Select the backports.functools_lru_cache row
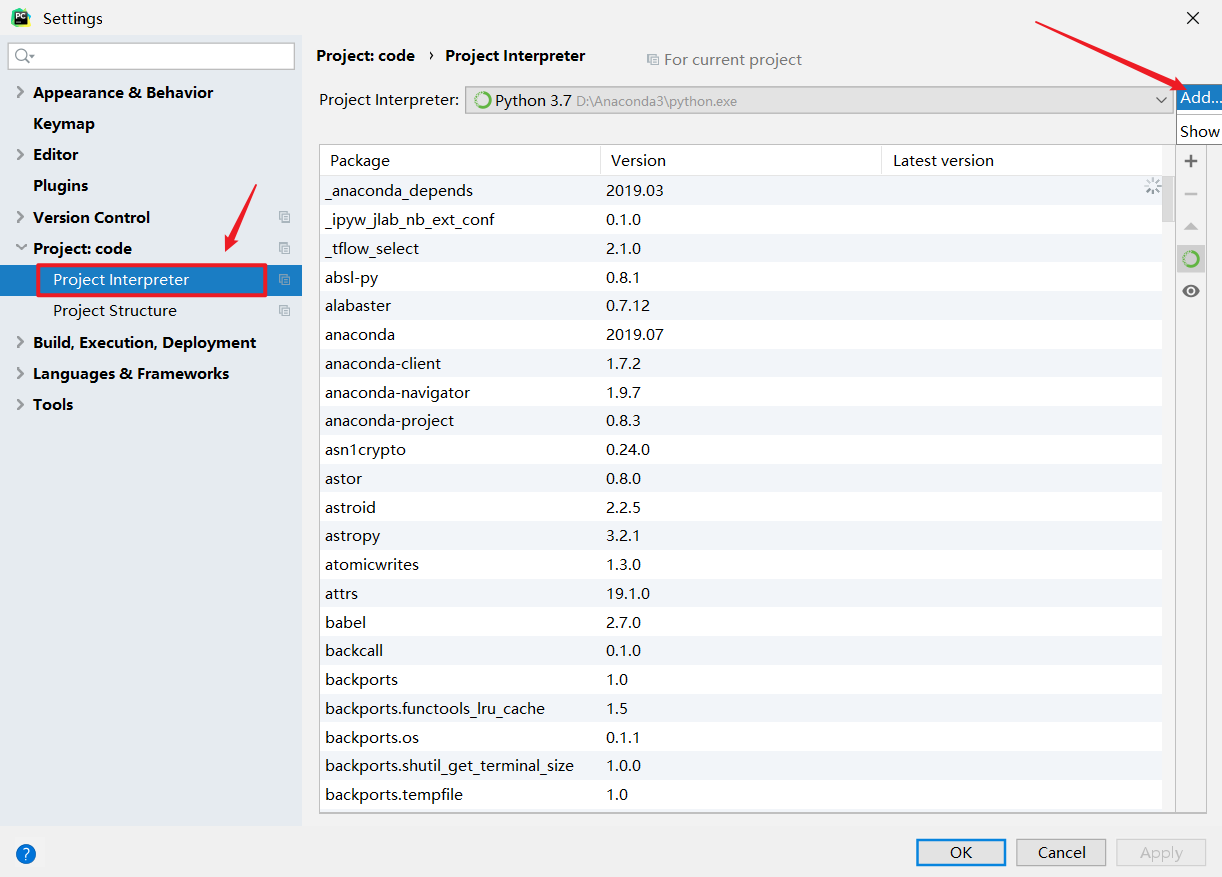Viewport: 1222px width, 877px height. (741, 708)
